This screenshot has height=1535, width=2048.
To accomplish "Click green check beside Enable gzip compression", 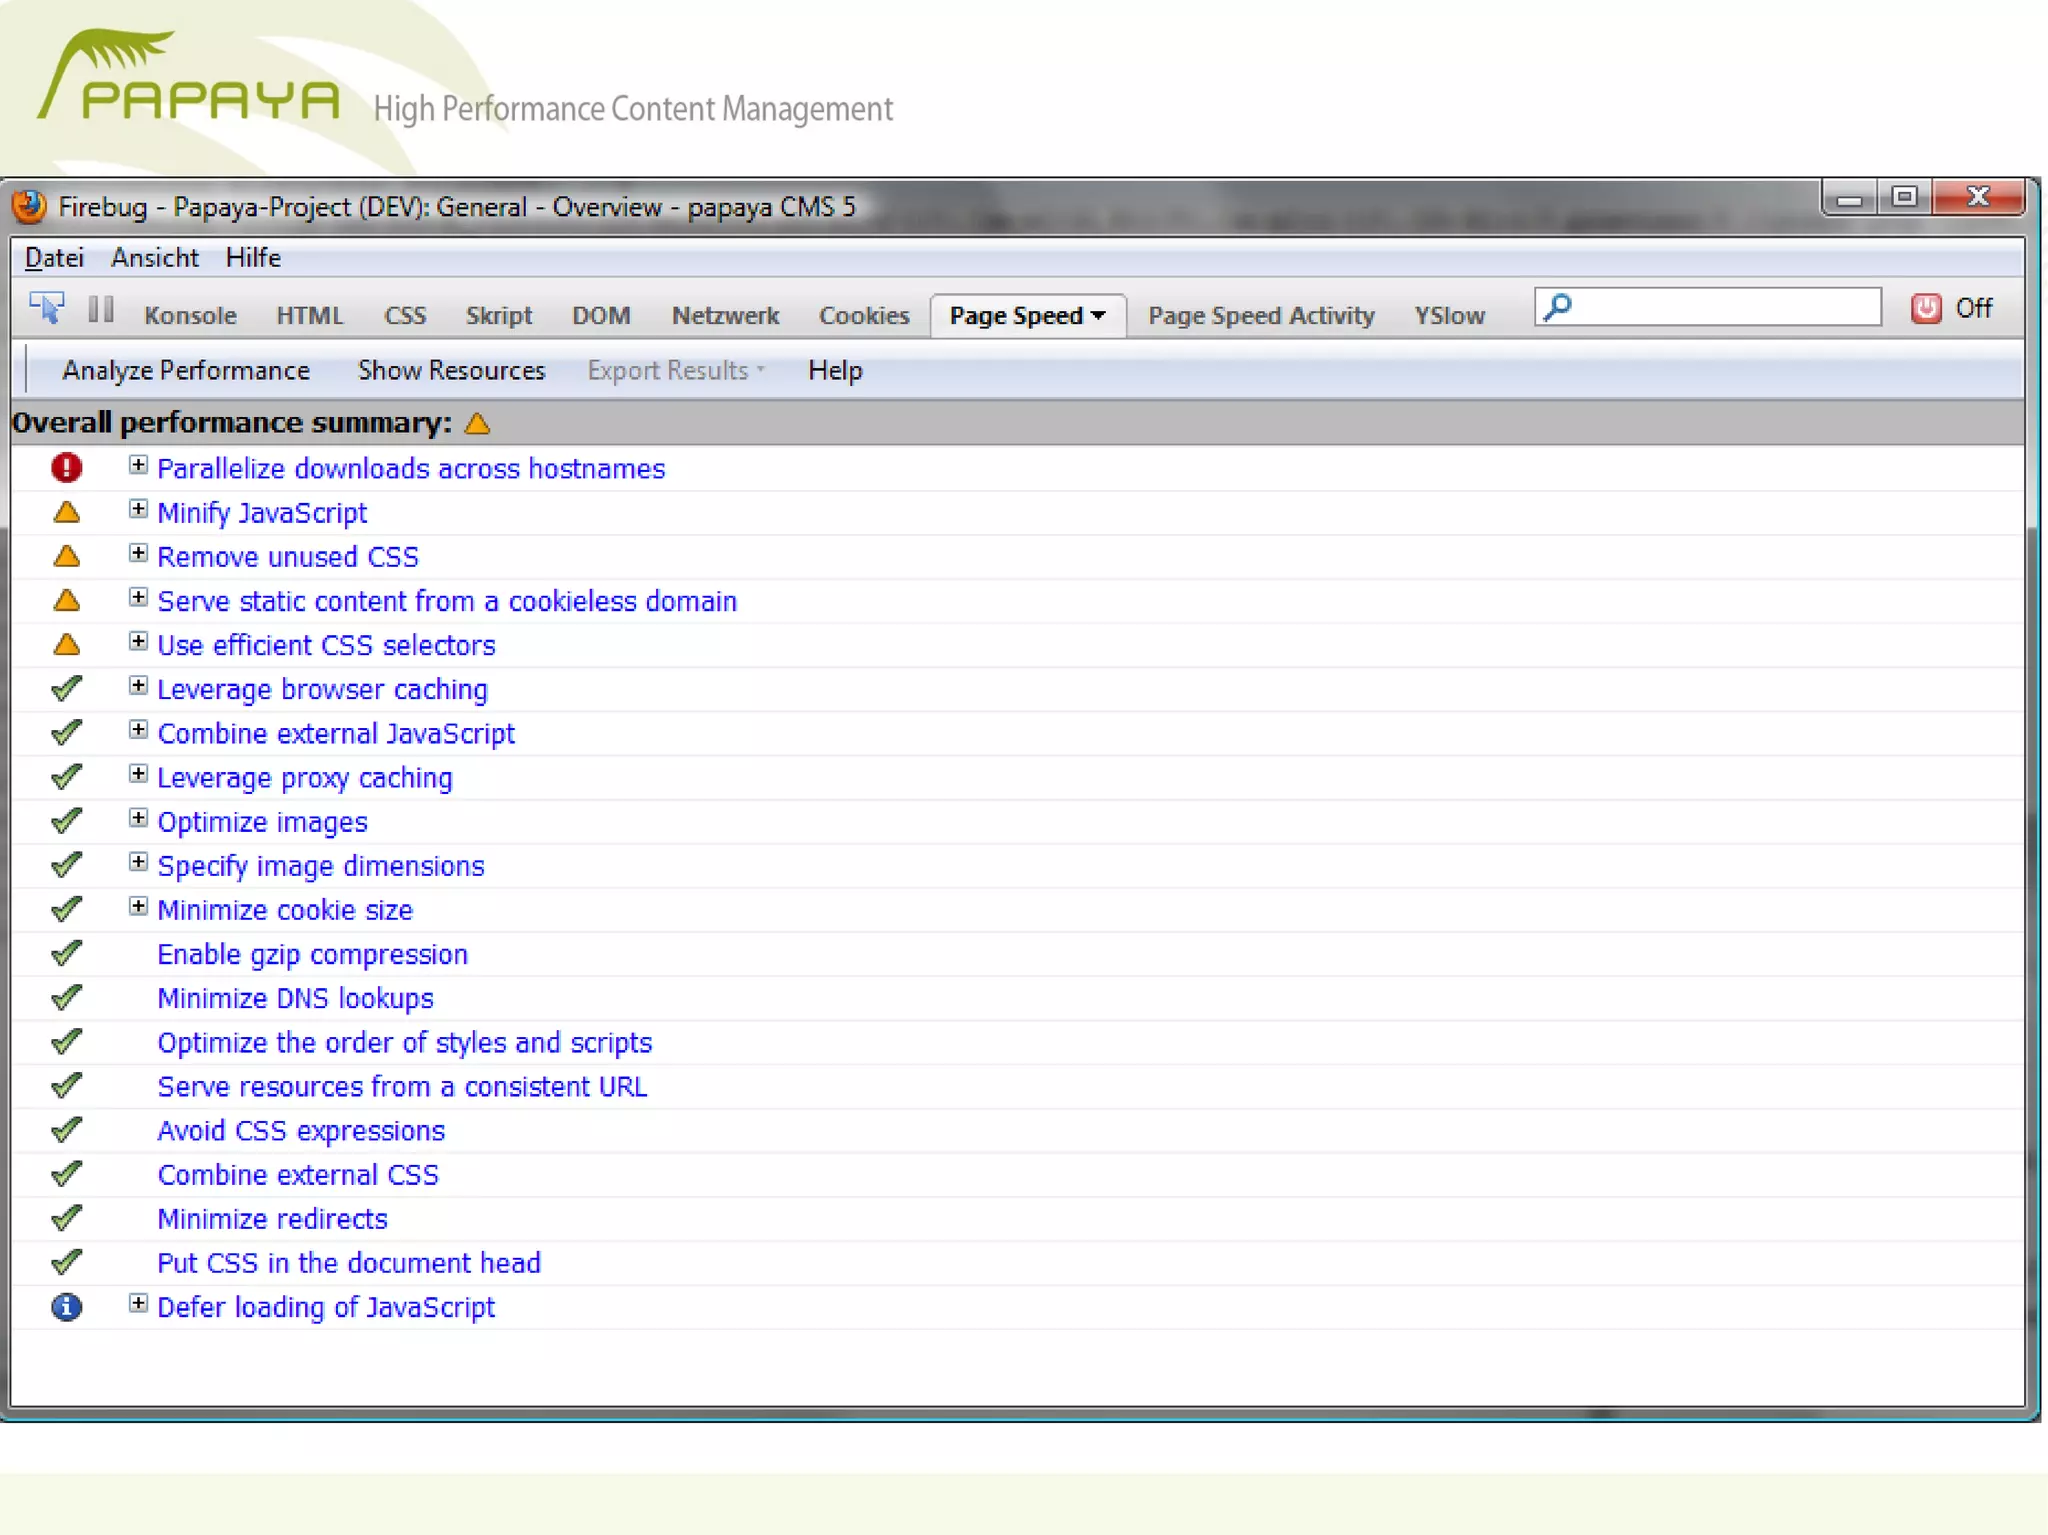I will pyautogui.click(x=67, y=953).
